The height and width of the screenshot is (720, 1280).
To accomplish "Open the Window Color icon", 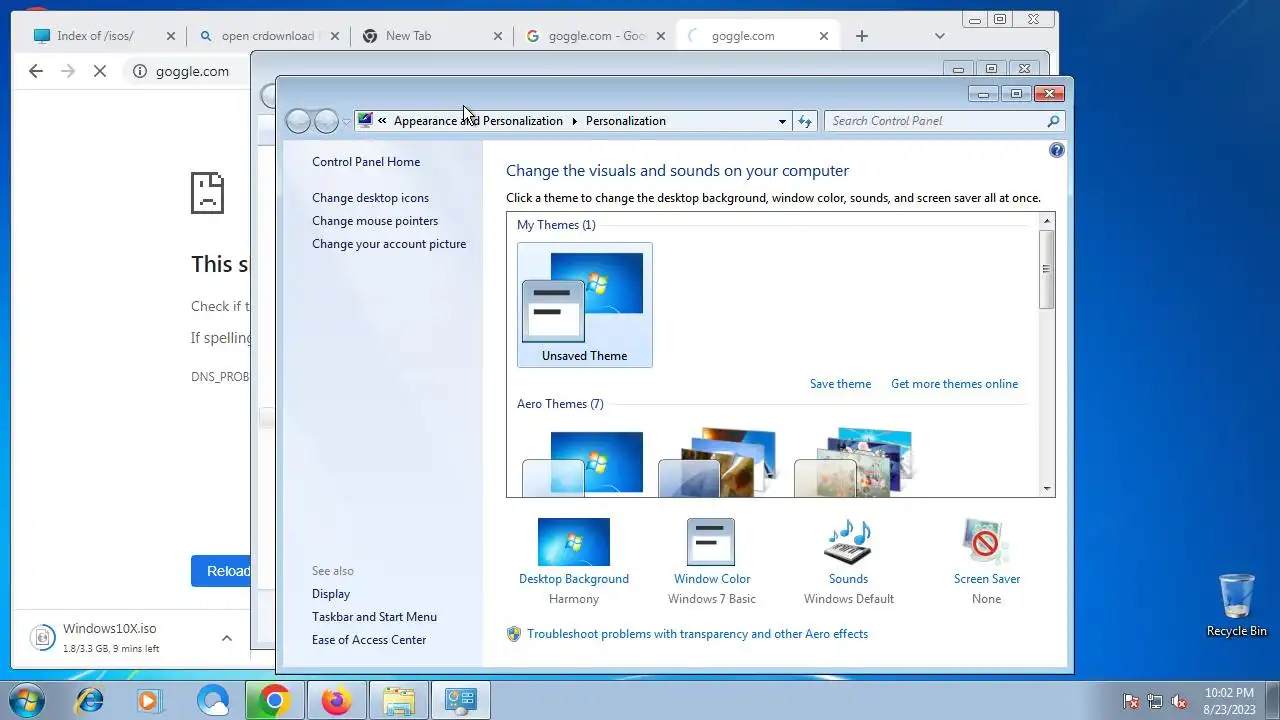I will 711,542.
